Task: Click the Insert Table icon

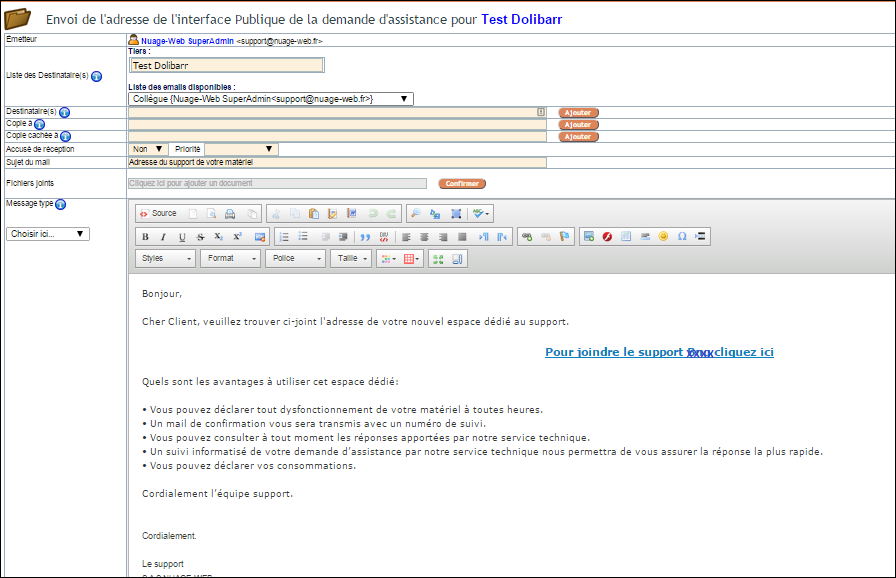Action: point(626,236)
